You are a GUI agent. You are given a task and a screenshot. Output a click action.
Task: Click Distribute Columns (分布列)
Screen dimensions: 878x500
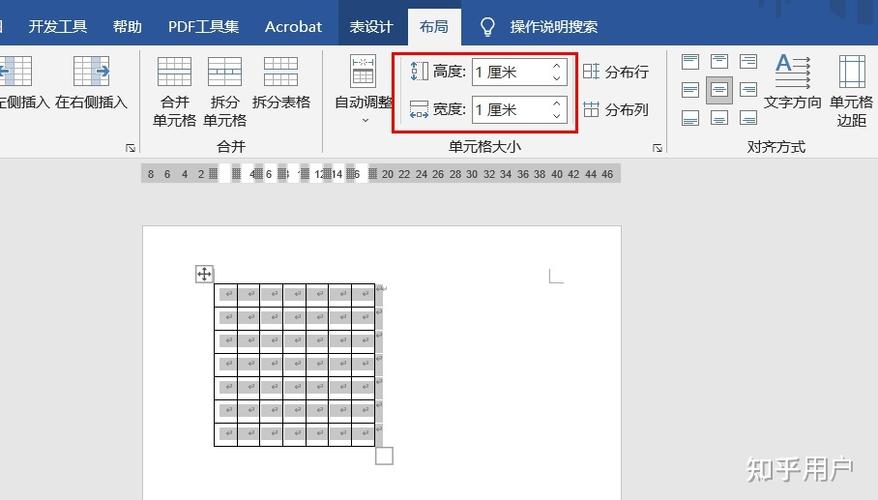pos(615,109)
